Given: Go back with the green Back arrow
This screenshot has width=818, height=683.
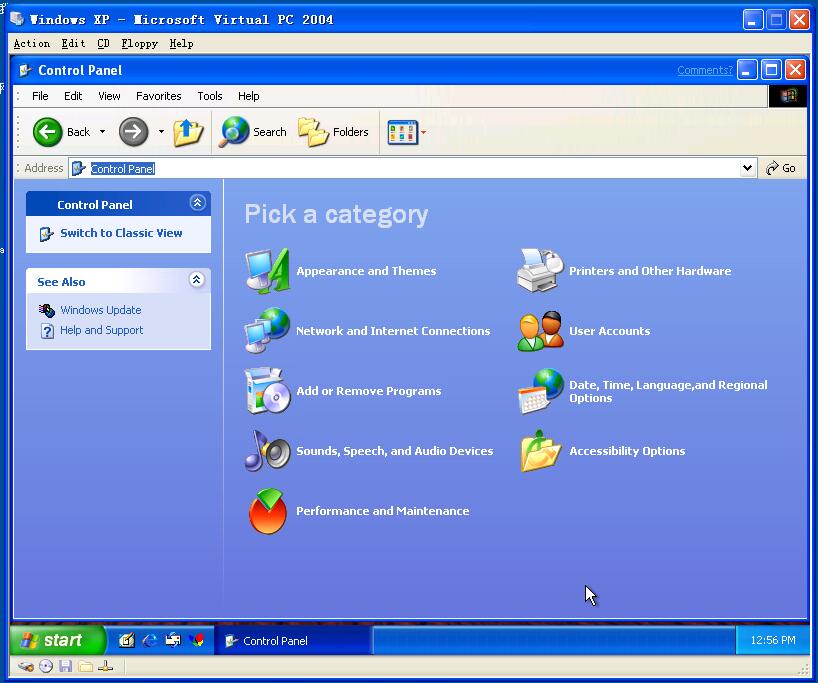Looking at the screenshot, I should pyautogui.click(x=47, y=132).
